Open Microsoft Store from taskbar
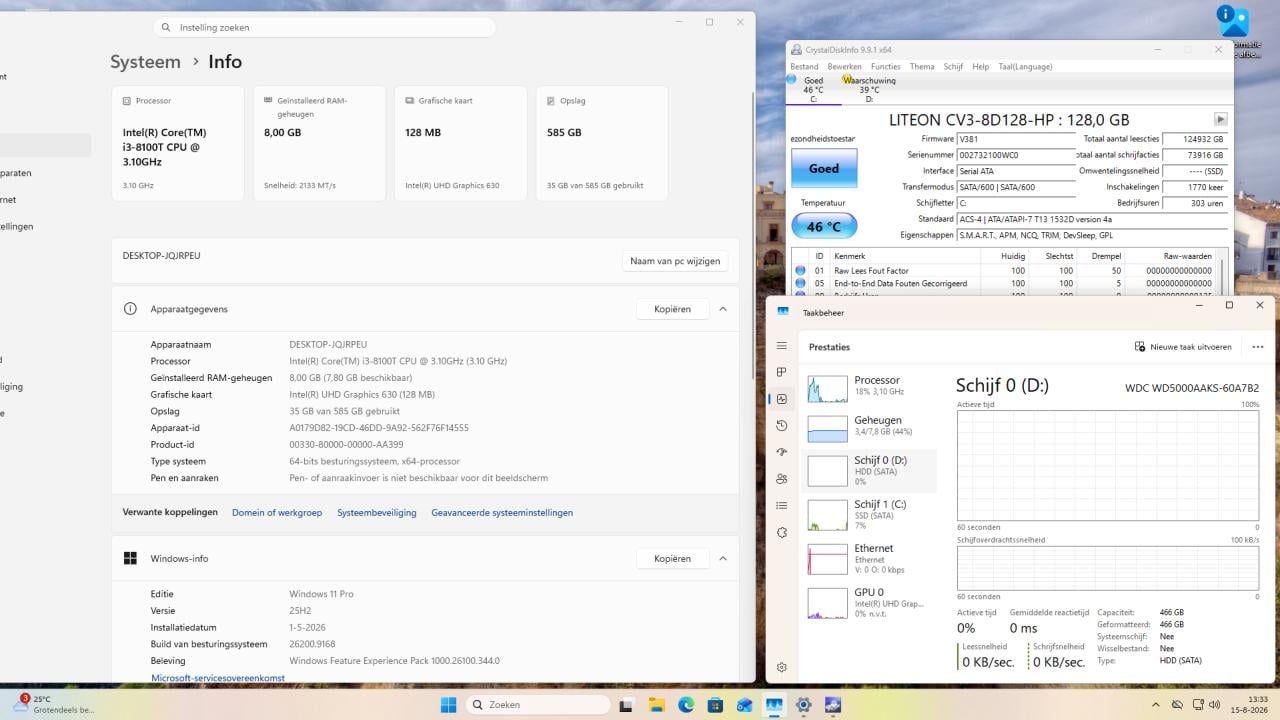Viewport: 1280px width, 720px height. tap(715, 705)
